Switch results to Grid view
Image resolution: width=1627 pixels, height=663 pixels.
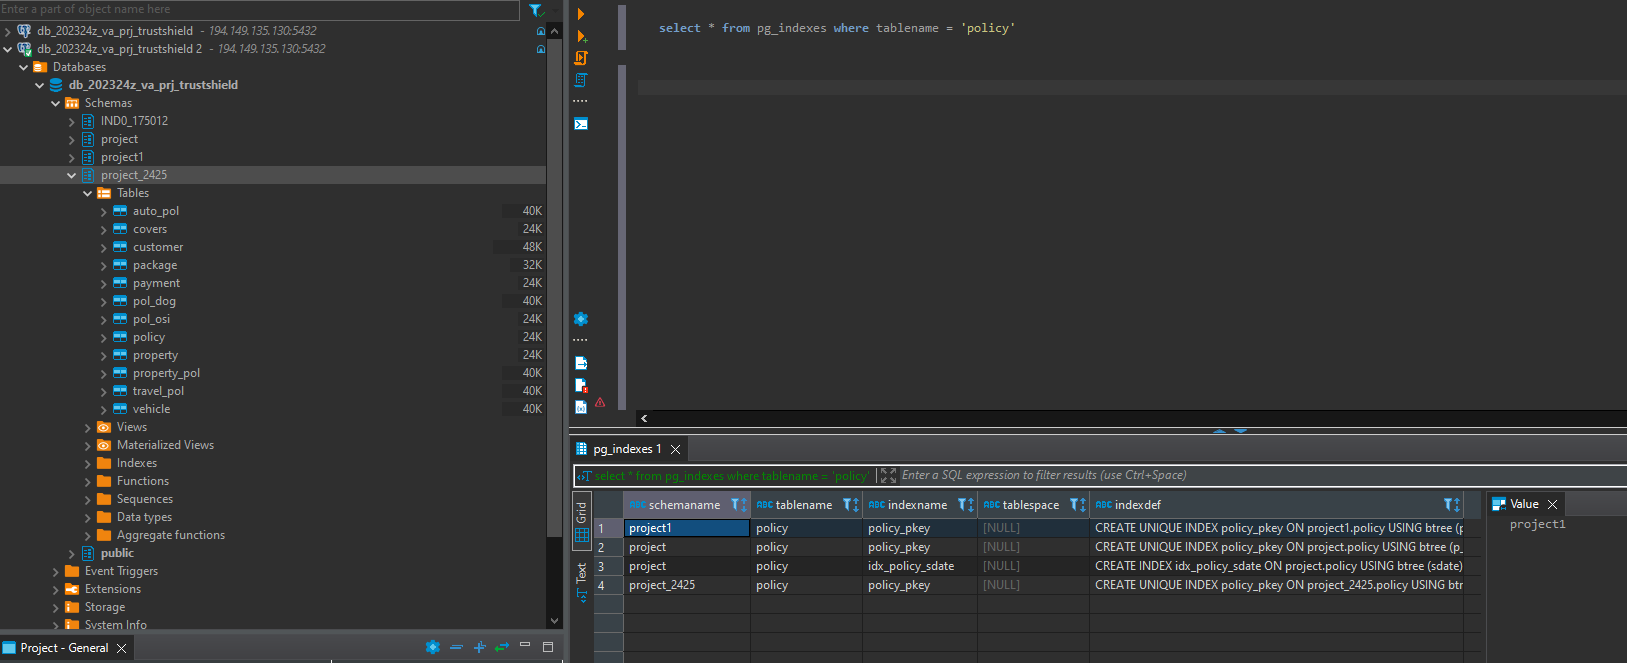point(581,522)
